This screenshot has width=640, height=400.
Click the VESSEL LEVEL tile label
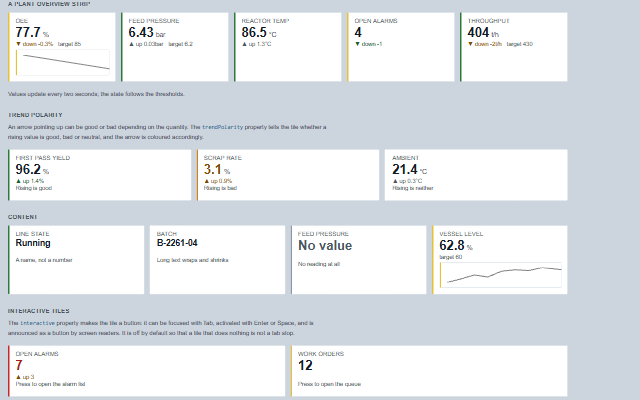click(x=461, y=234)
